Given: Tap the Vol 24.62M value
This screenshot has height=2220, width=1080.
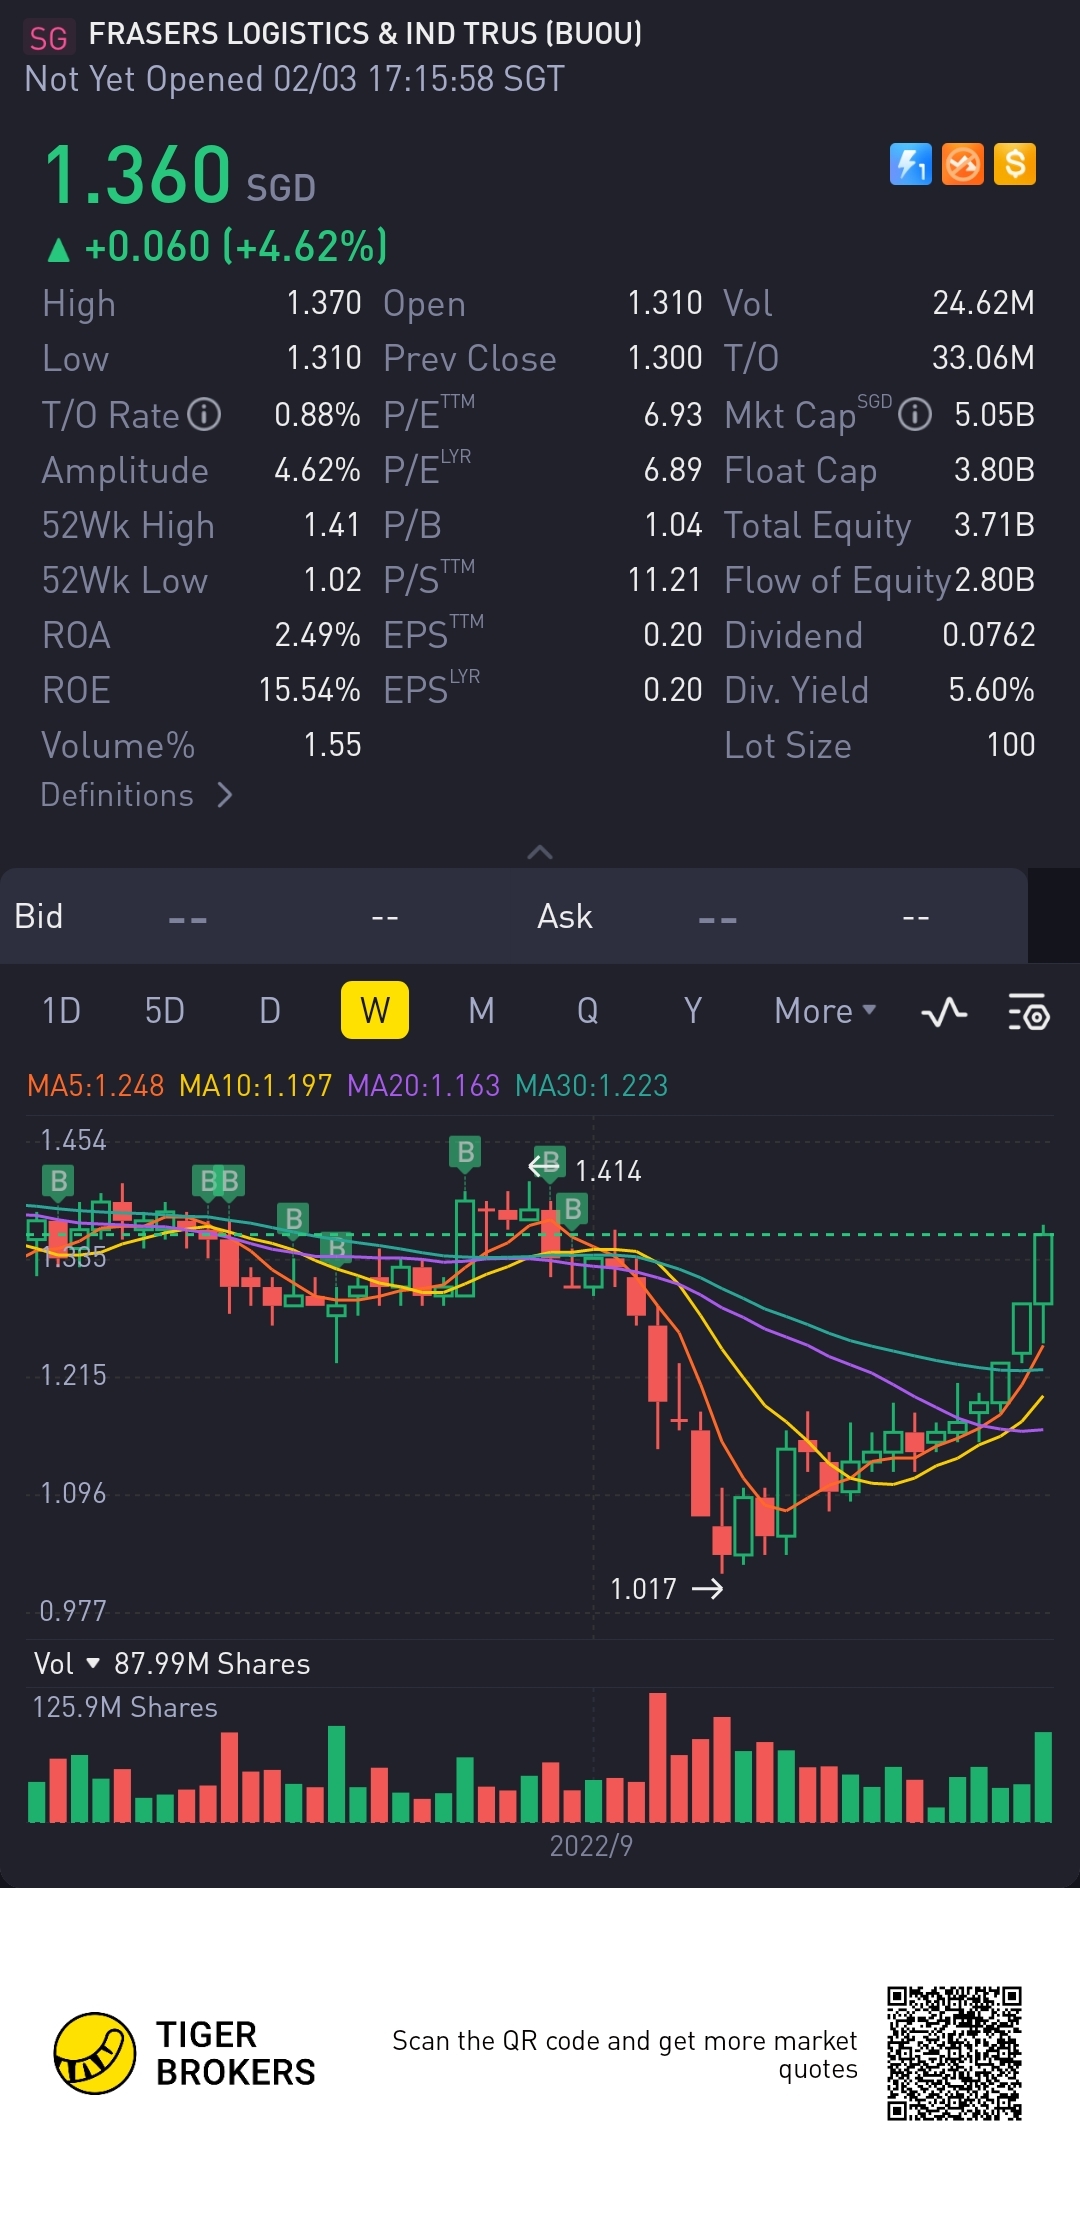Looking at the screenshot, I should [x=984, y=302].
